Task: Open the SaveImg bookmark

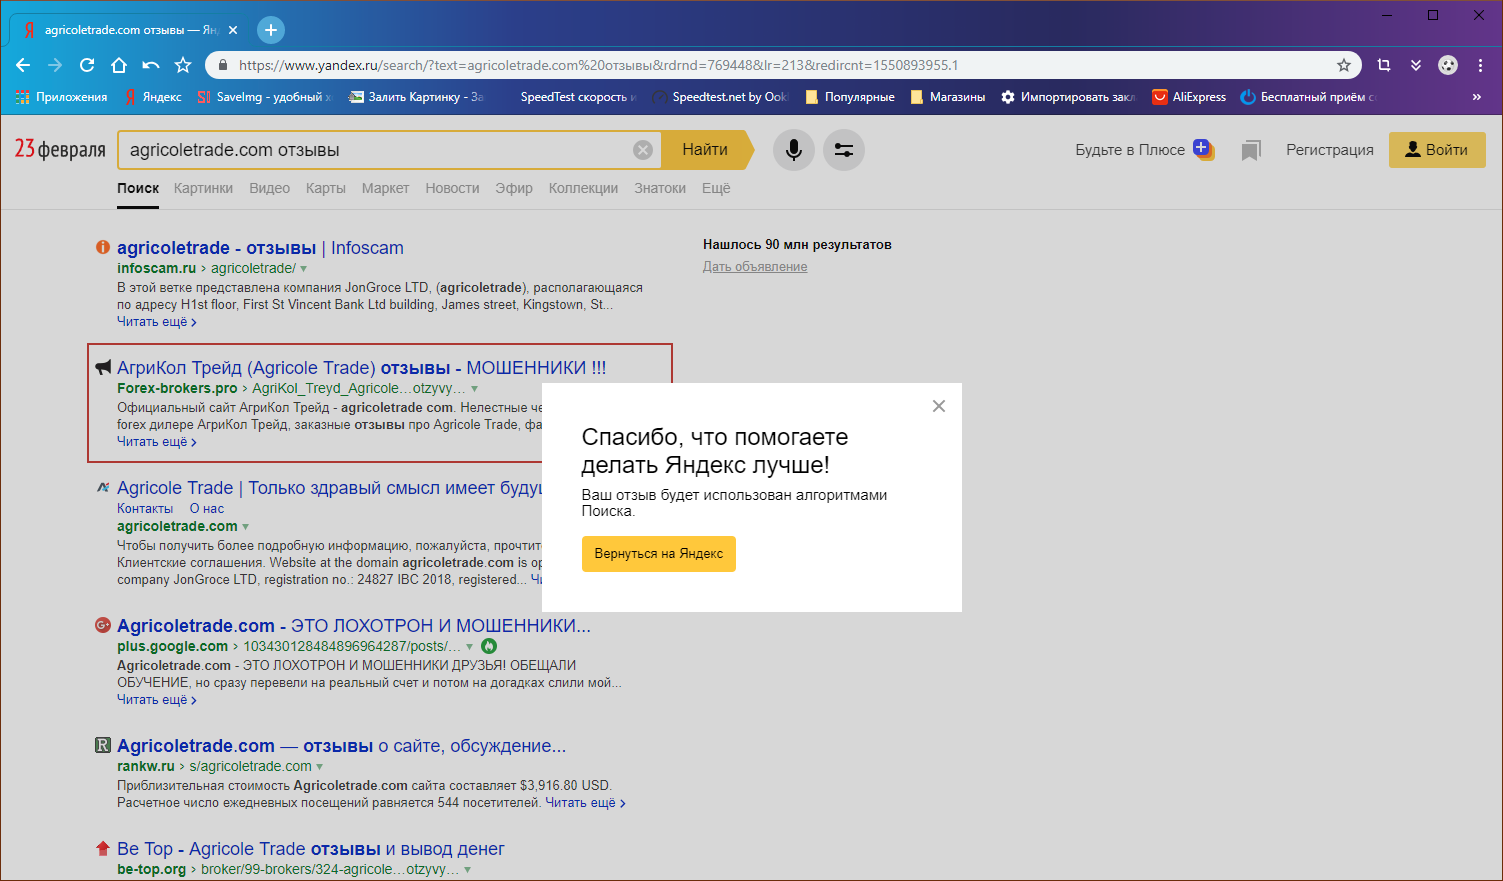Action: point(264,97)
